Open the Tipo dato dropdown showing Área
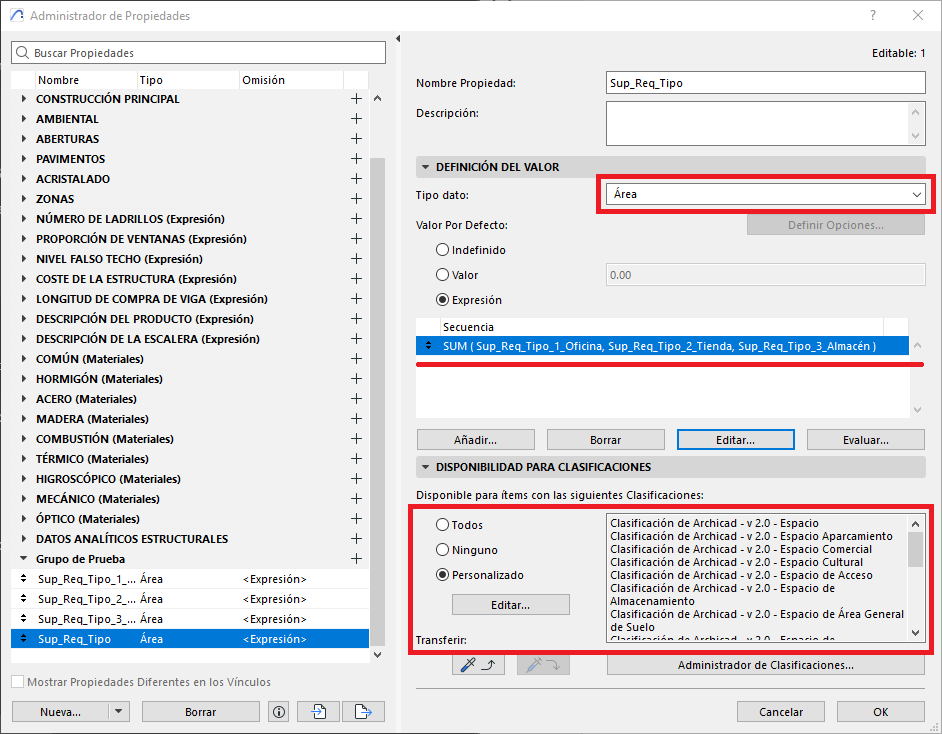The width and height of the screenshot is (942, 734). (x=766, y=194)
